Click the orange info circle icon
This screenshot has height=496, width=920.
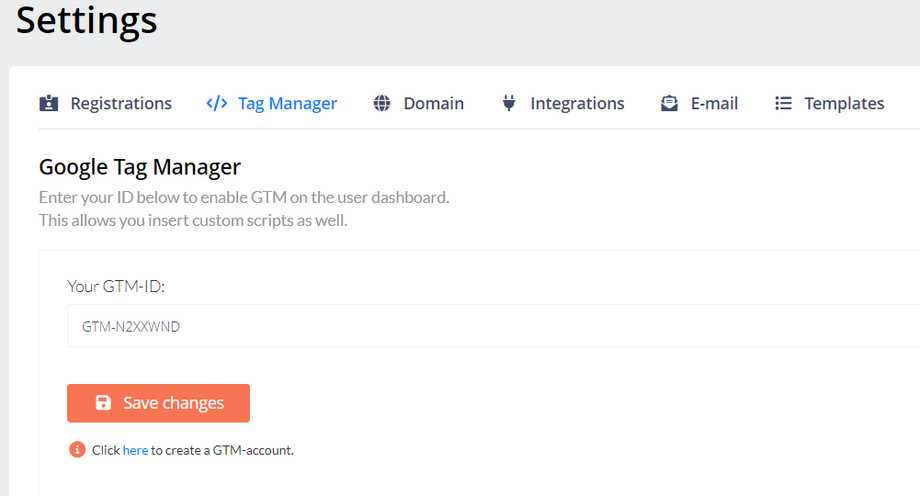point(77,450)
